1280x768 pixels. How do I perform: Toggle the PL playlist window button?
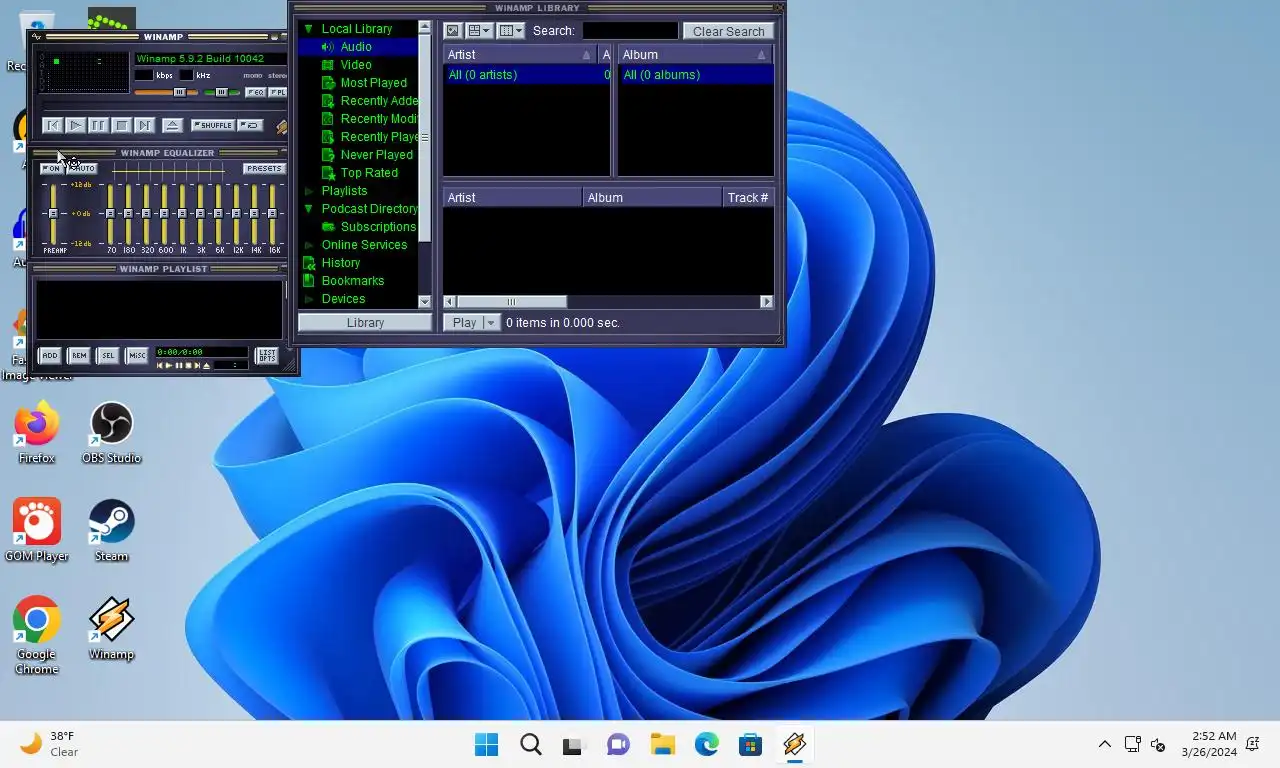(277, 92)
